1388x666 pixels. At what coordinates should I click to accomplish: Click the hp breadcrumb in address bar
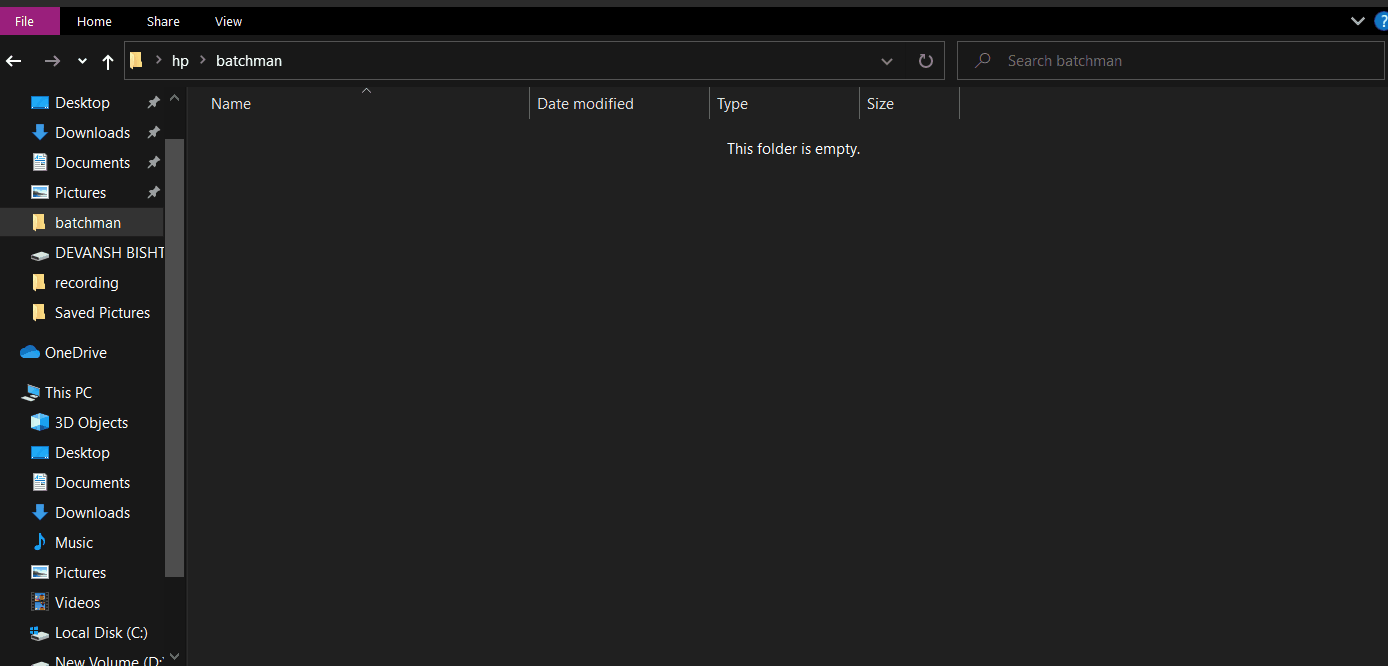[x=180, y=61]
